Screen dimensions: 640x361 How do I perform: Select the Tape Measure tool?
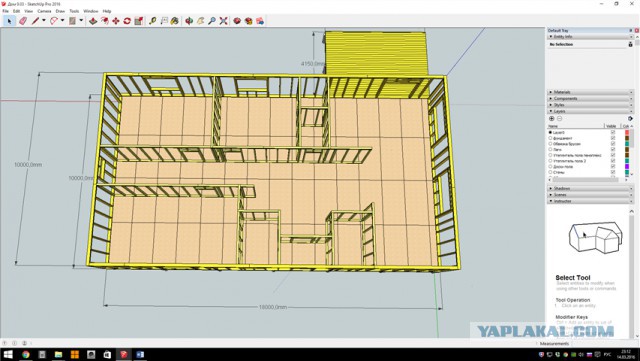(x=153, y=20)
